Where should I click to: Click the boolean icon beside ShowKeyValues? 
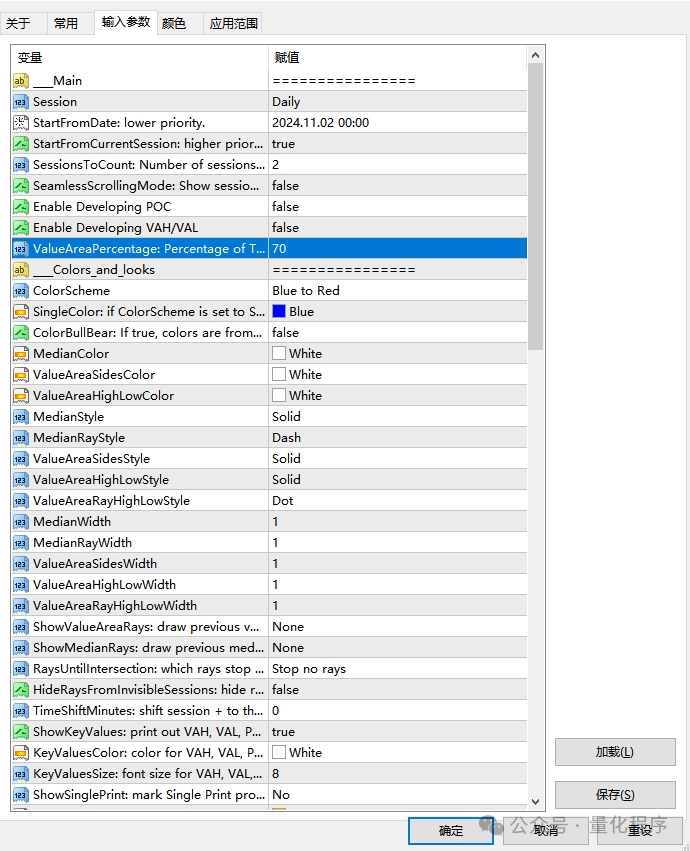point(21,732)
